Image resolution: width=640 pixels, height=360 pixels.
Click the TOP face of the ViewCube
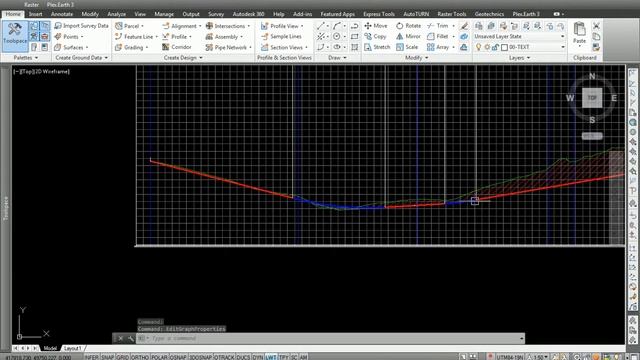(592, 98)
